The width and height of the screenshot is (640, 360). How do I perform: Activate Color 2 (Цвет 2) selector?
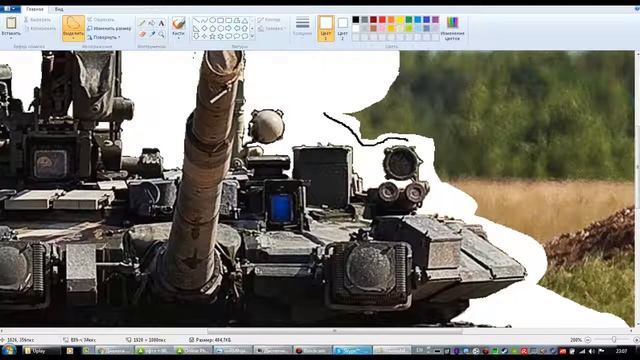point(343,28)
